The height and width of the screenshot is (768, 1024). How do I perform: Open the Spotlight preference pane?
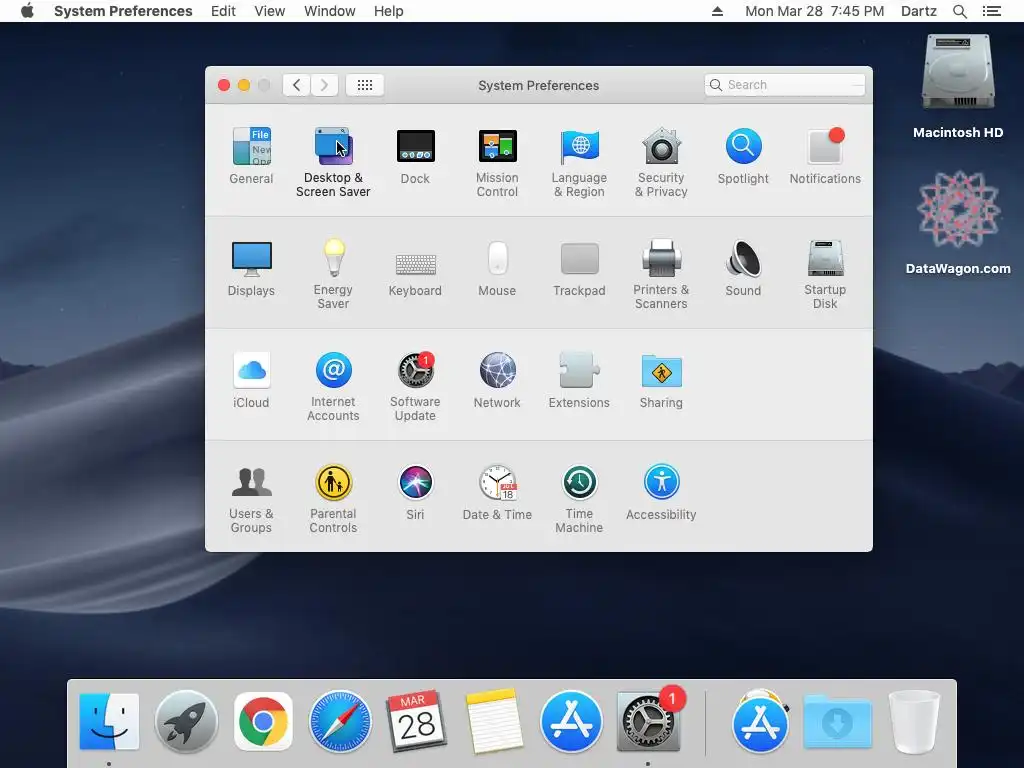click(743, 155)
